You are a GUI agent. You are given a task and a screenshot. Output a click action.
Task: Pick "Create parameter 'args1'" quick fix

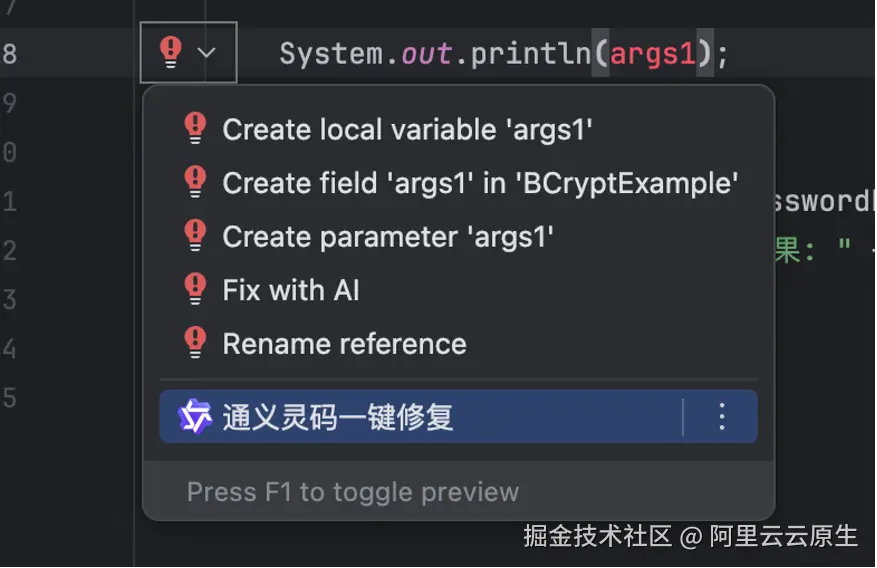388,237
